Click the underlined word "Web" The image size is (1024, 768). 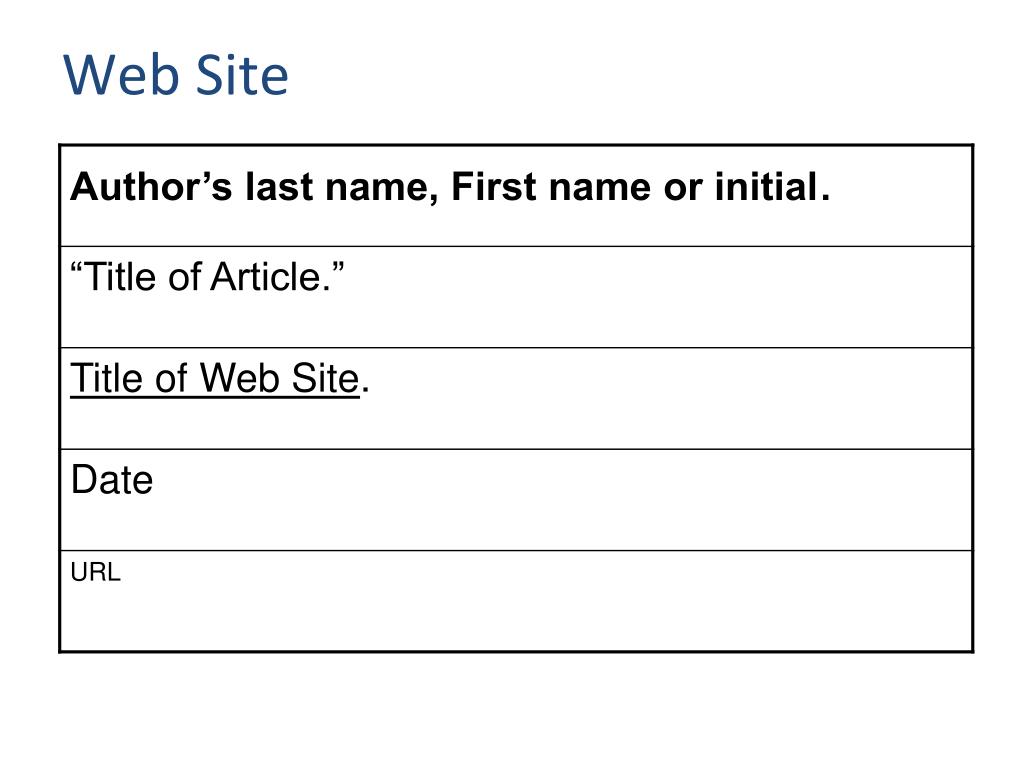click(x=239, y=378)
